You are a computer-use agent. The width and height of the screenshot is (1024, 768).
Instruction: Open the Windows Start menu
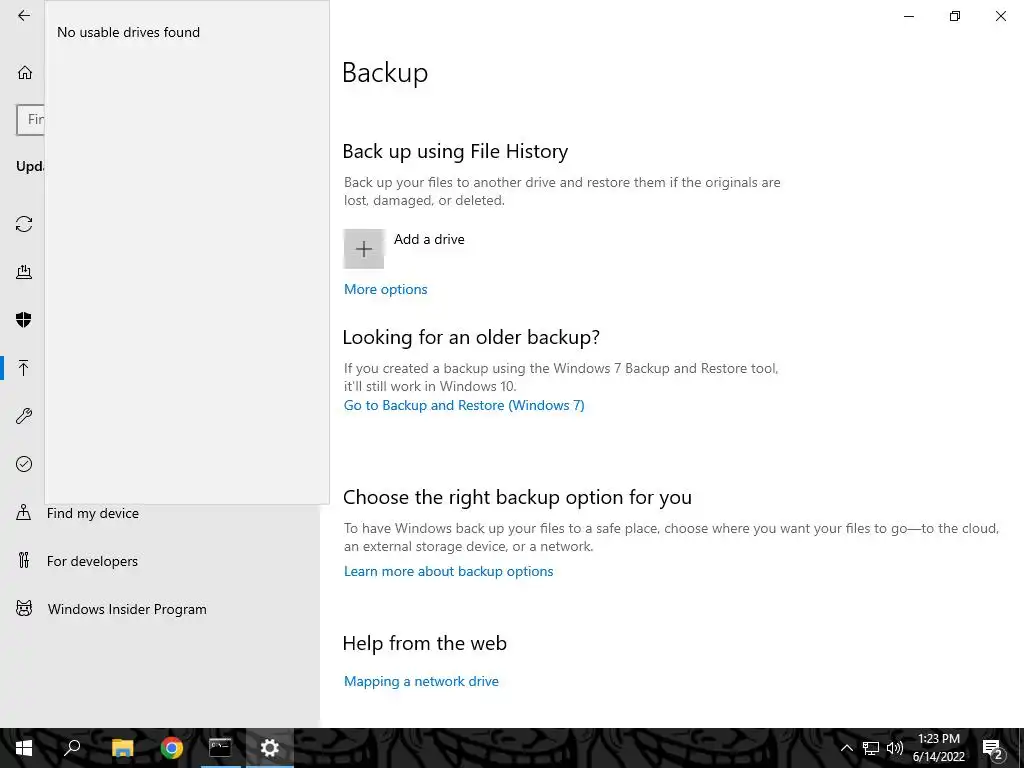(x=24, y=748)
